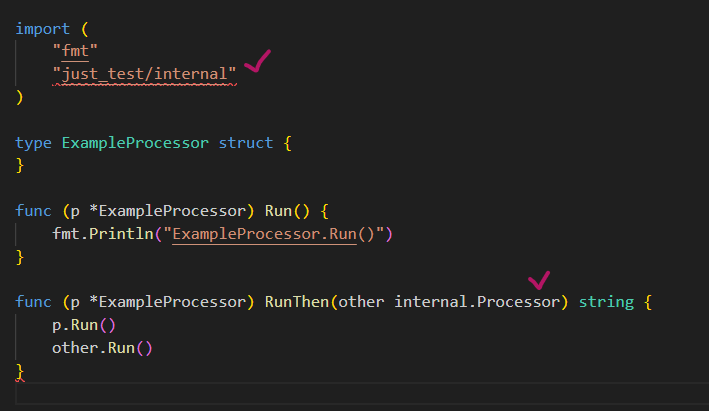Click the pink checkmark beside the just_test/internal import
Image resolution: width=709 pixels, height=411 pixels.
click(257, 64)
